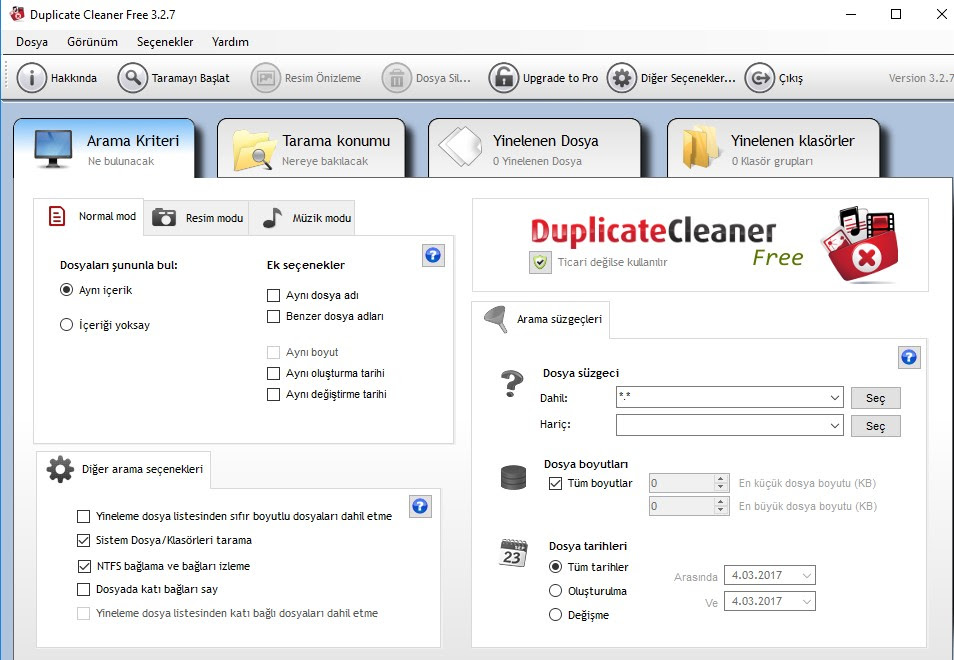Check Aynı değiştirme tarihi option
The image size is (954, 660).
(x=274, y=394)
